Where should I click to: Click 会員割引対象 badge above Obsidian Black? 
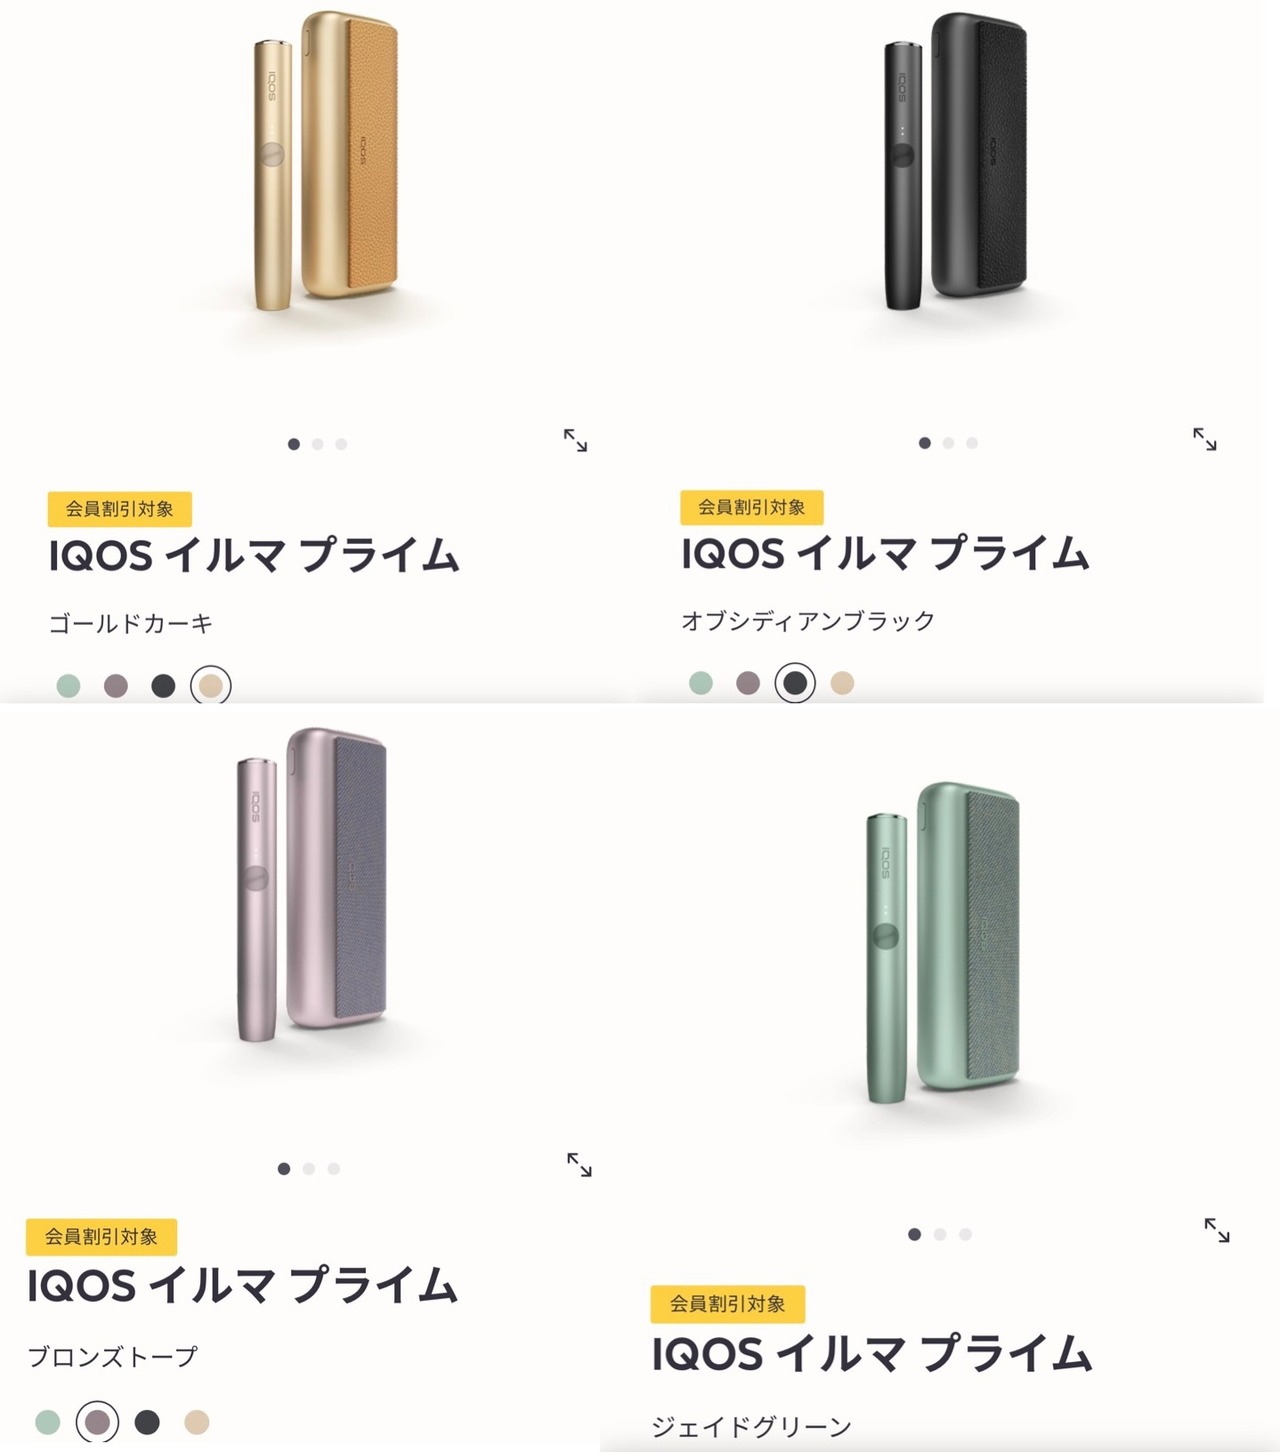751,507
